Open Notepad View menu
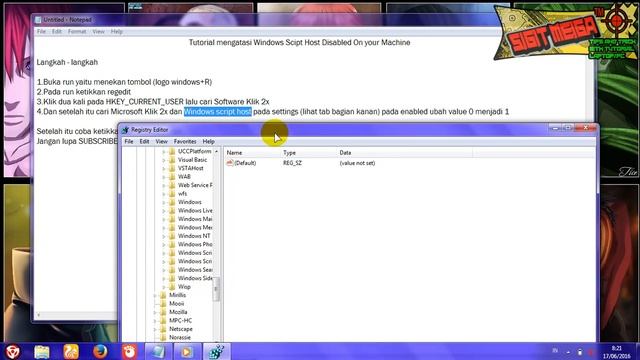 [x=98, y=31]
